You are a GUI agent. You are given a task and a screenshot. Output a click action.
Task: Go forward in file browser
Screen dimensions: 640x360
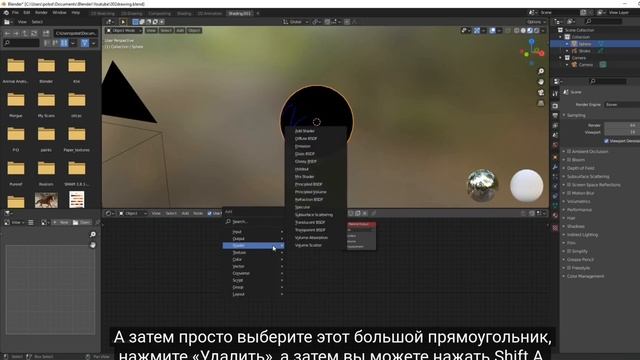coord(16,33)
